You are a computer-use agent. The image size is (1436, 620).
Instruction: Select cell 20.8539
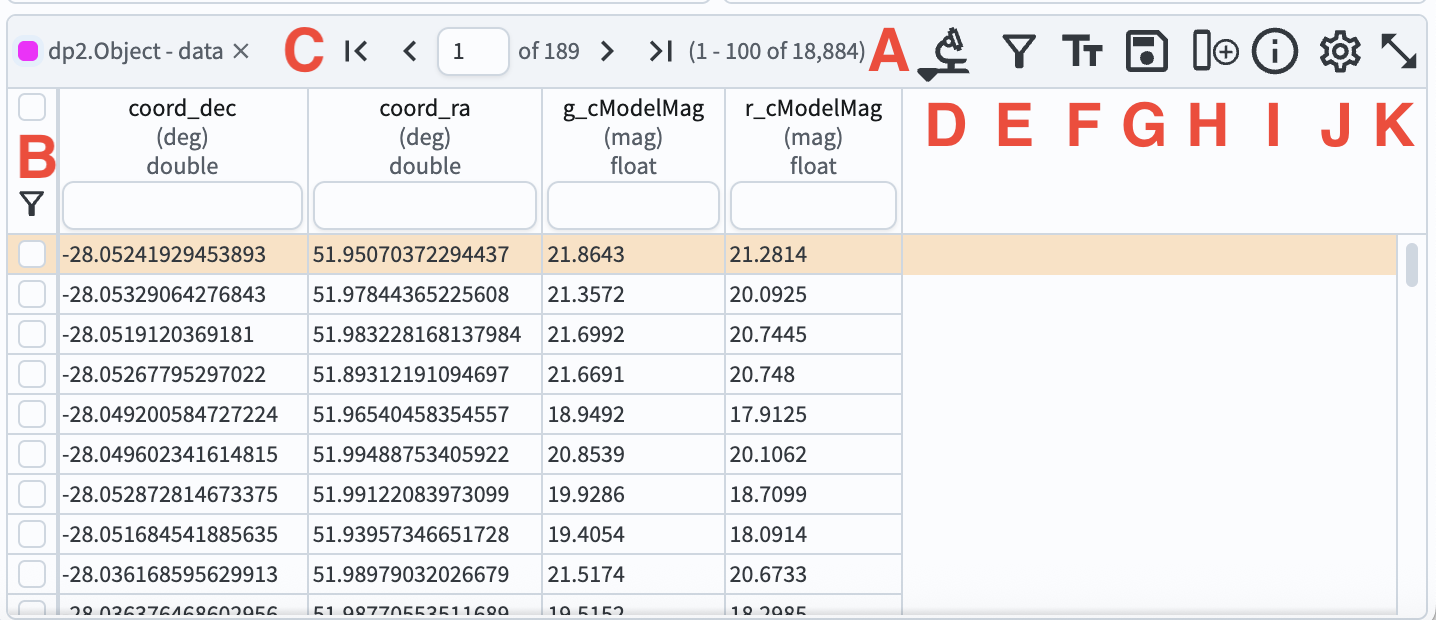[x=633, y=455]
